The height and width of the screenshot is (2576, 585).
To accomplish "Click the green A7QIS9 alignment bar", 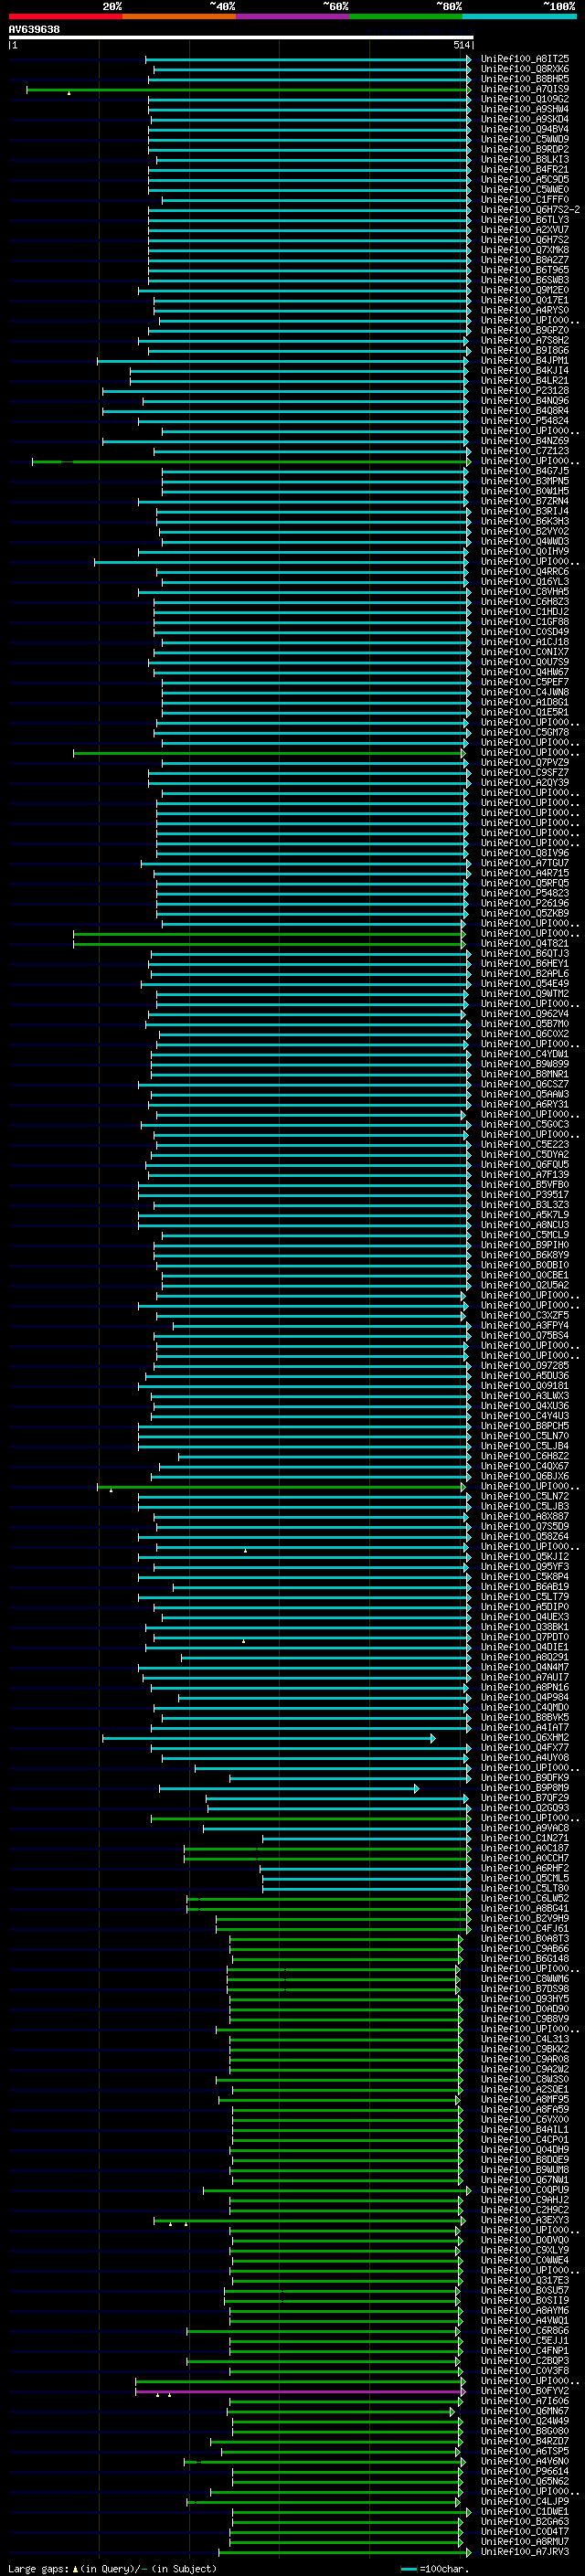I will click(x=248, y=90).
